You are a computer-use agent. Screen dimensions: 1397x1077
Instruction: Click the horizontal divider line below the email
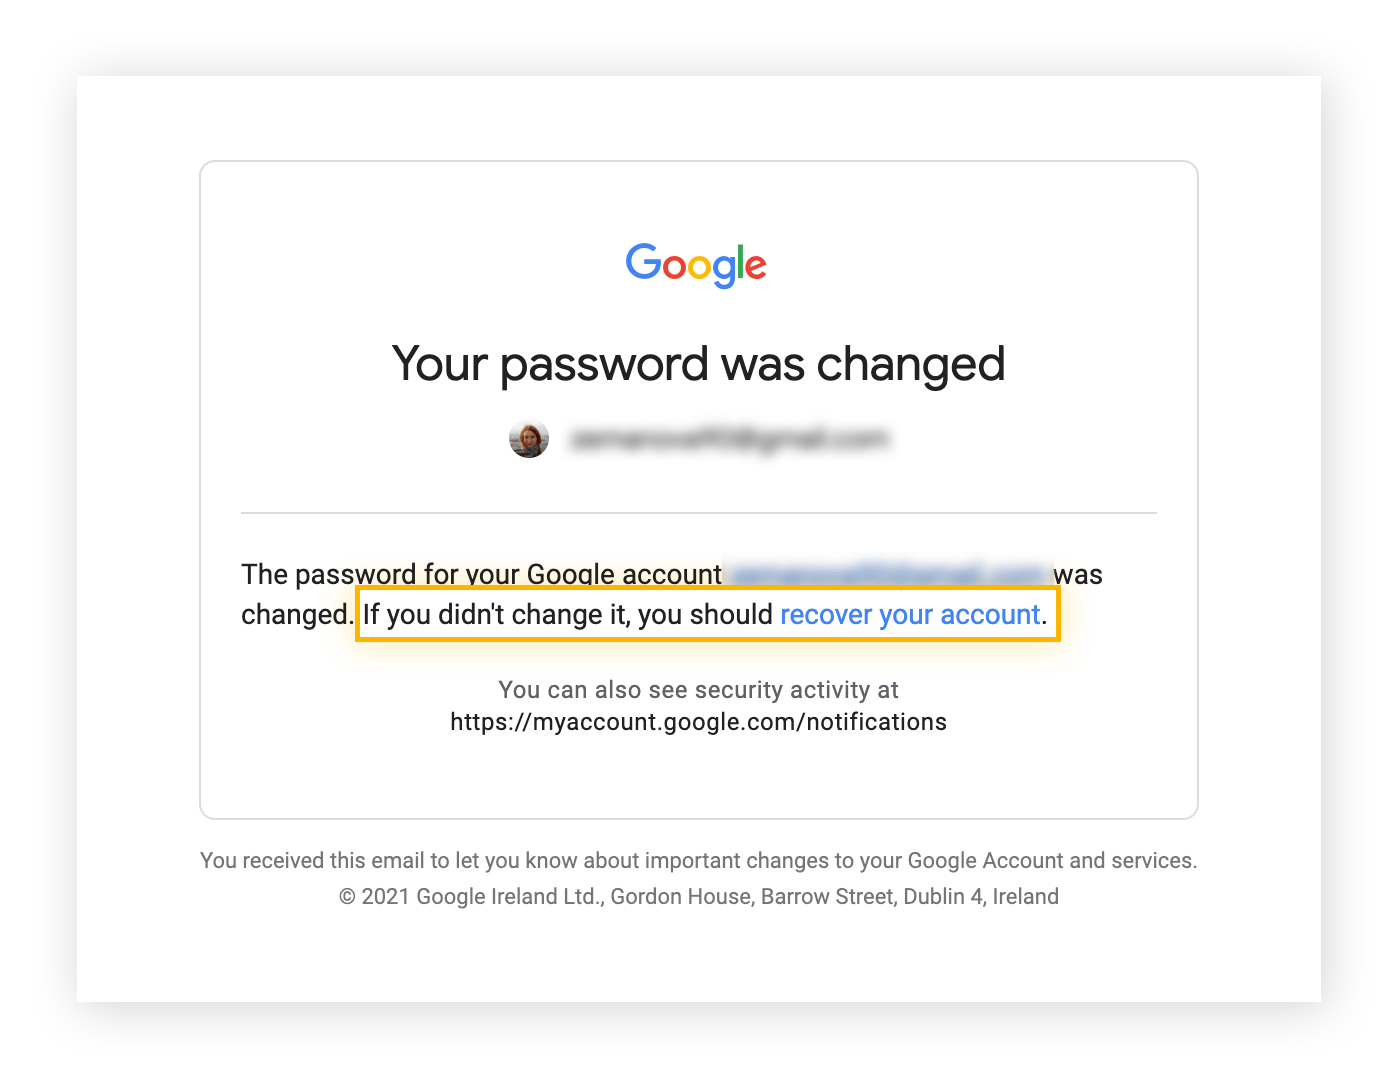(x=698, y=513)
